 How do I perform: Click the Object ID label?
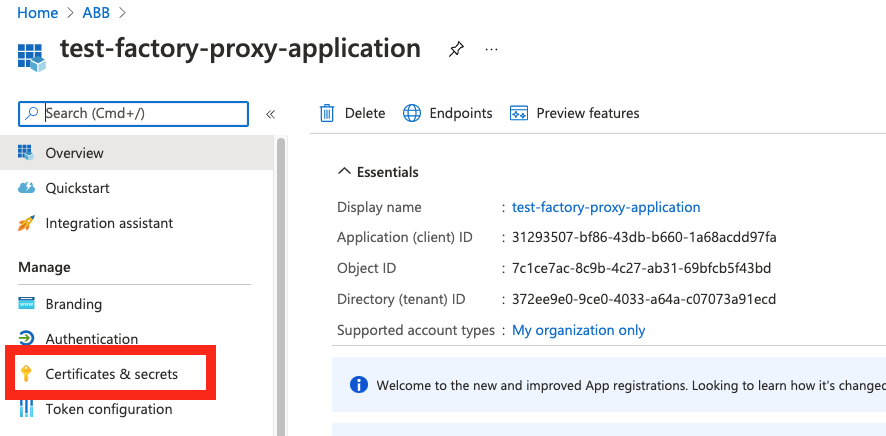click(367, 268)
